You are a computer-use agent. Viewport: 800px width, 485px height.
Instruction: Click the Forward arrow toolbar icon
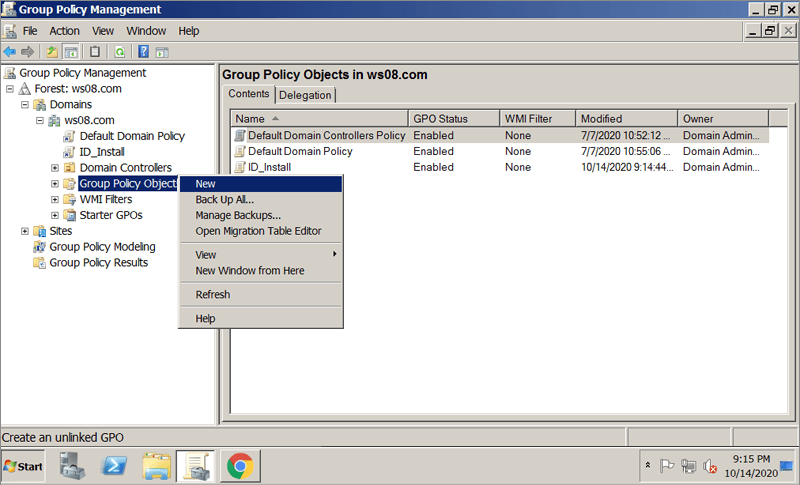pyautogui.click(x=28, y=52)
